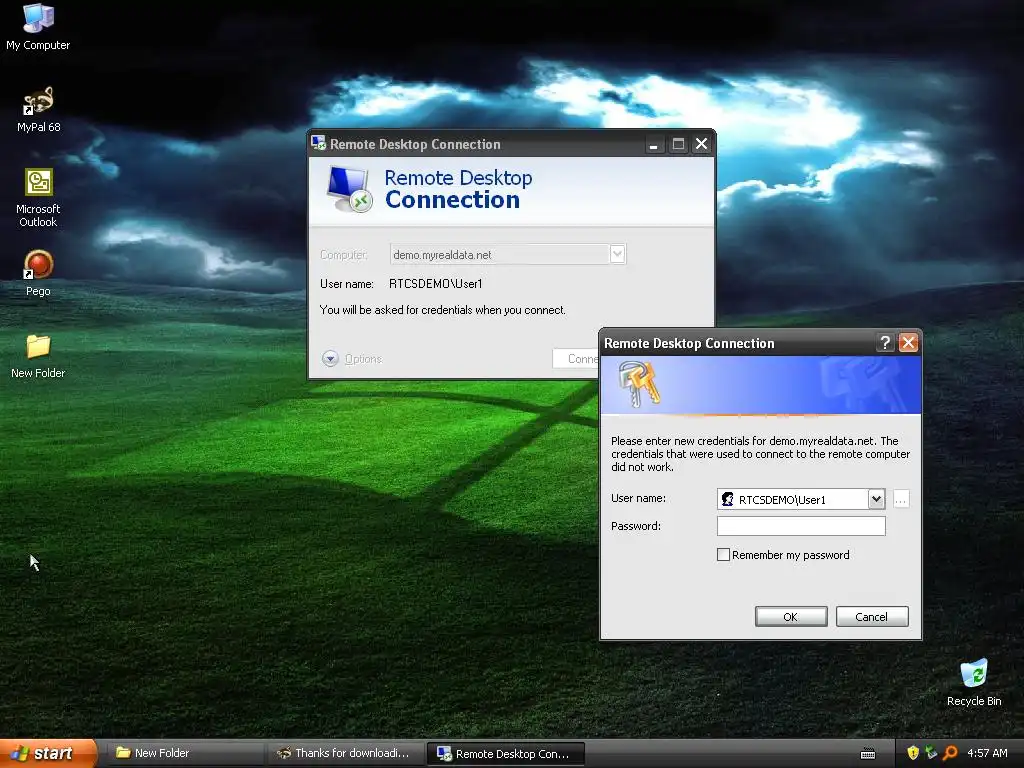
Task: Minimize the main Remote Desktop Connection window
Action: click(654, 144)
